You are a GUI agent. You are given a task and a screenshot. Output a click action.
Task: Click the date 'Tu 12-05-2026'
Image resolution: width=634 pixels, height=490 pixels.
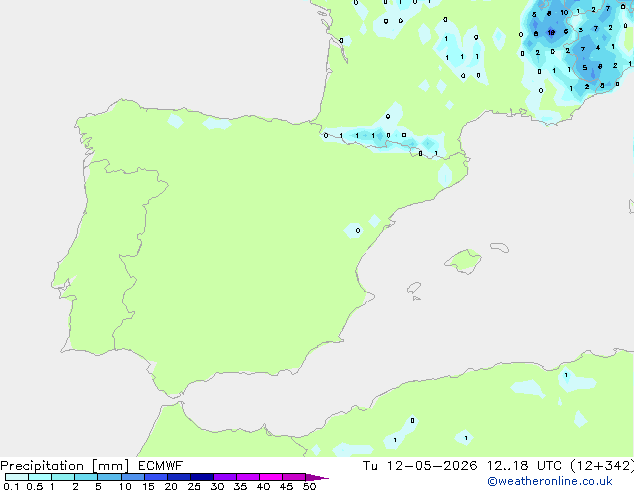coord(420,466)
